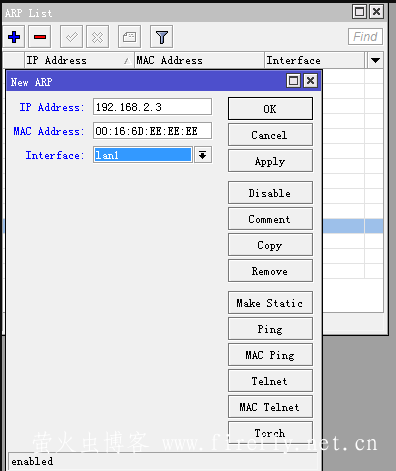Screen dimensions: 396x471
Task: Close the ARP List window
Action: pyautogui.click(x=376, y=12)
